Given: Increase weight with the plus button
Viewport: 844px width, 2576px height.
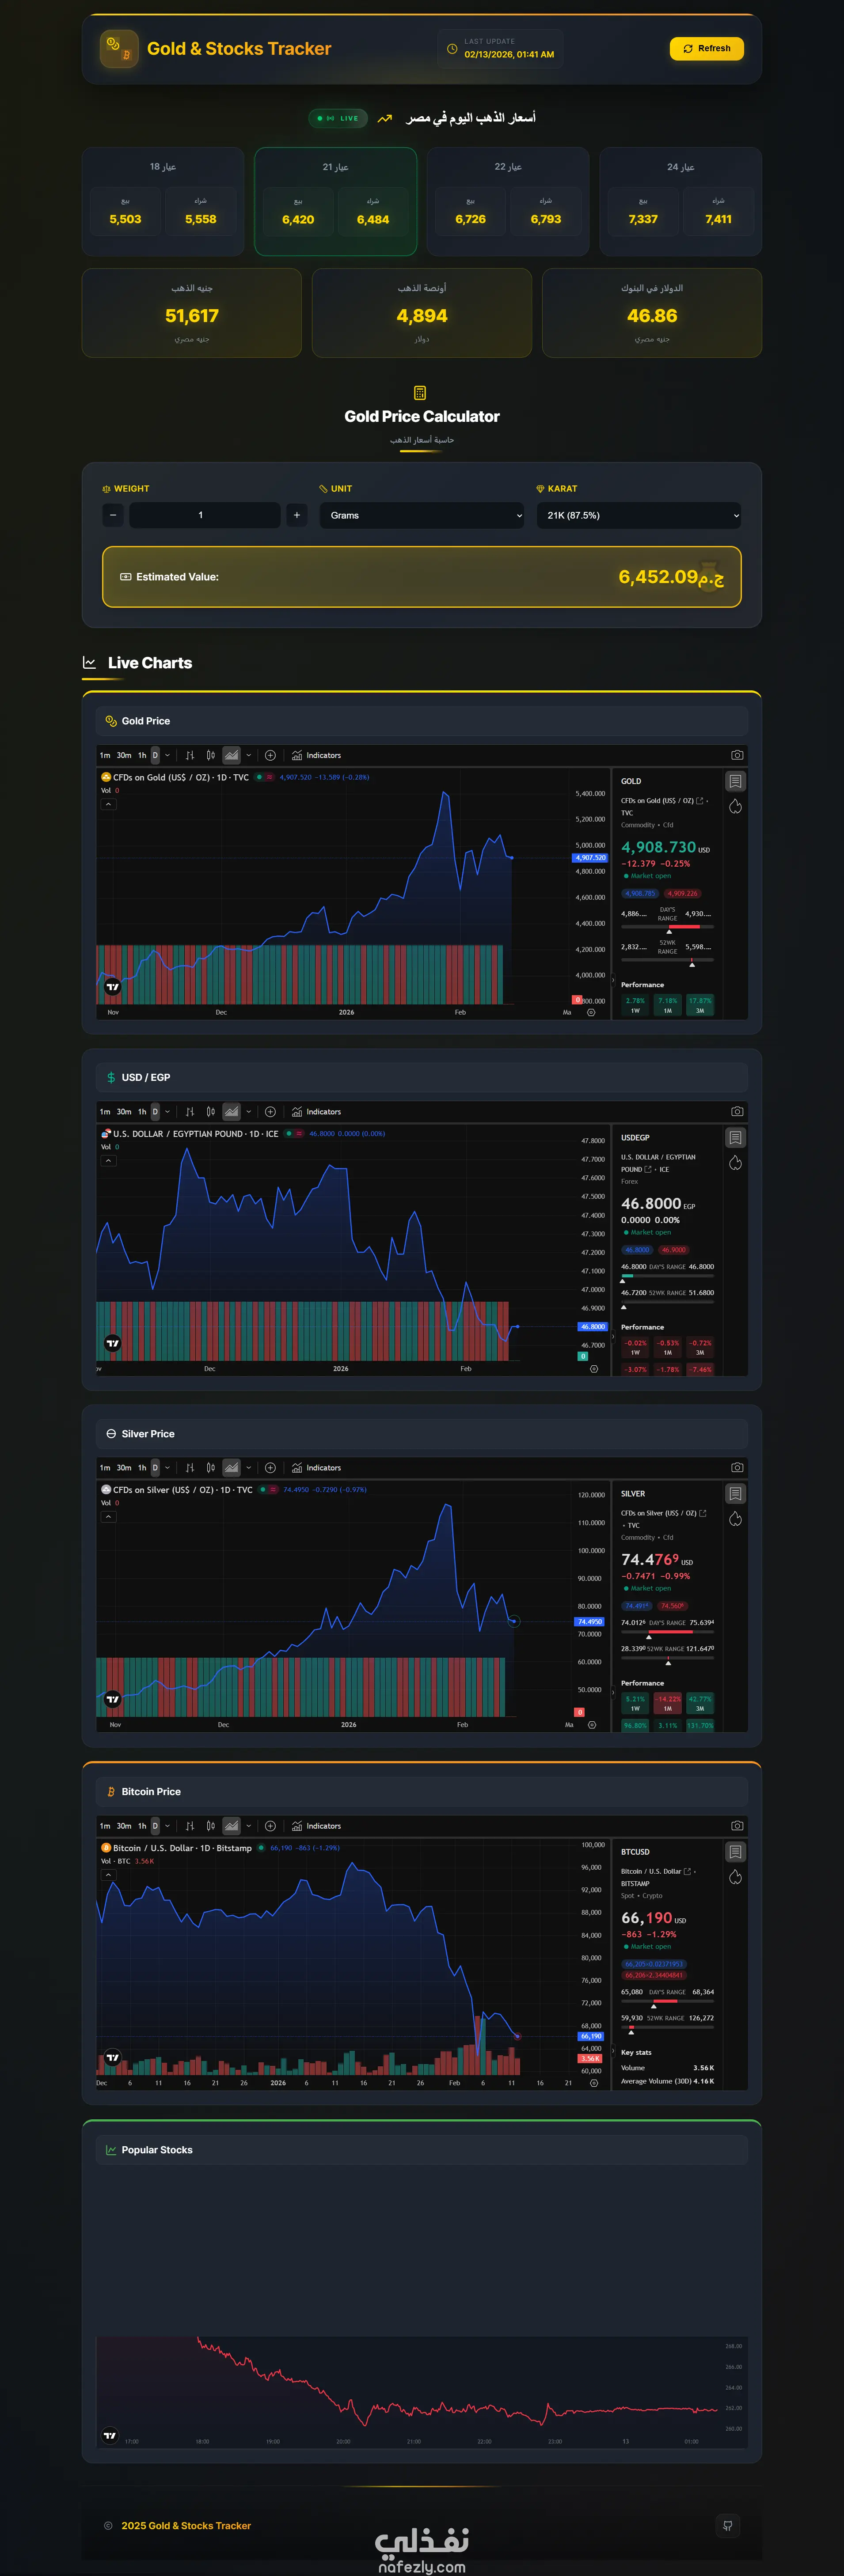Looking at the screenshot, I should (x=296, y=515).
